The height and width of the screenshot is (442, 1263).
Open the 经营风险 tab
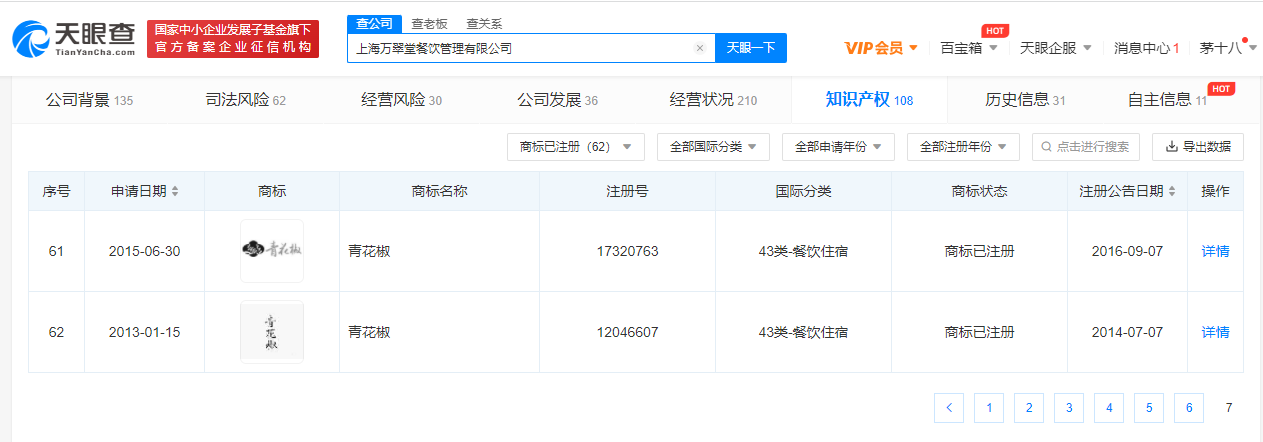pos(401,100)
